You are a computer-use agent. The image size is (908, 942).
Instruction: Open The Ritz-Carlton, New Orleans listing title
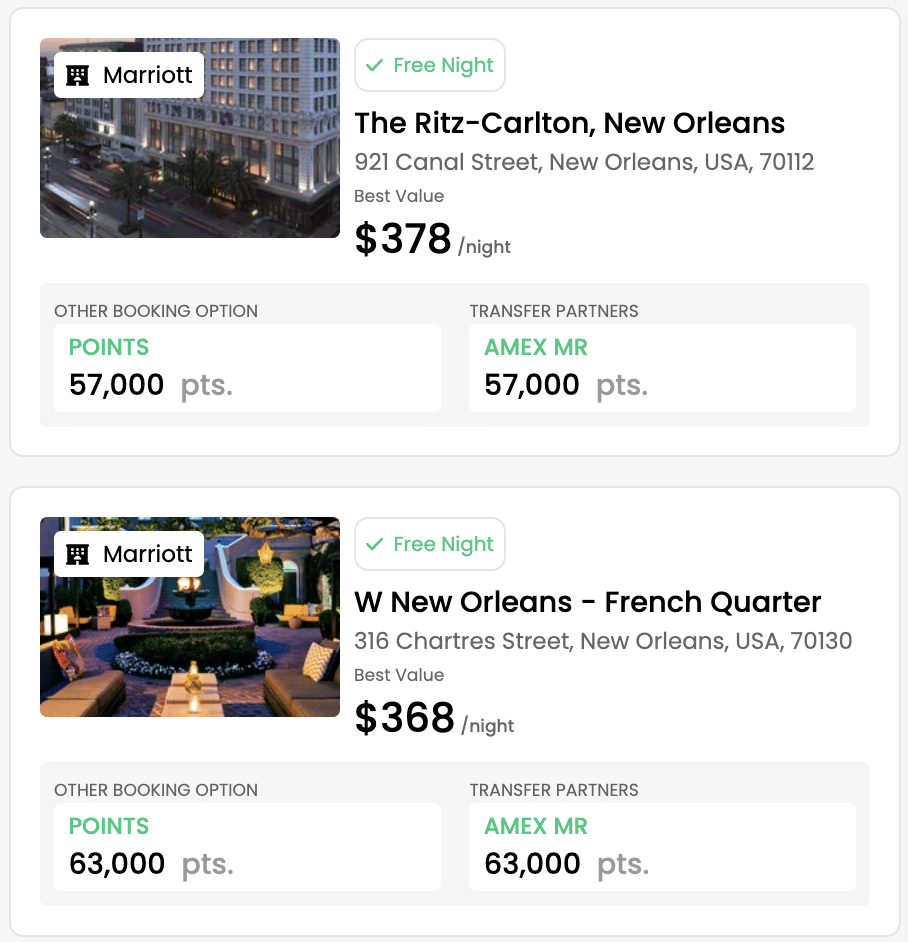[570, 123]
